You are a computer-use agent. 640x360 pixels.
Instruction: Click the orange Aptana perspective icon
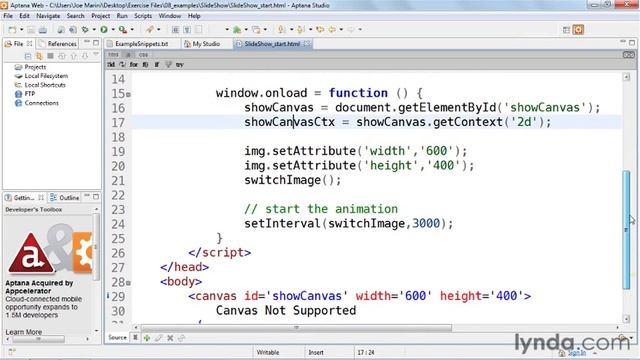click(x=578, y=29)
